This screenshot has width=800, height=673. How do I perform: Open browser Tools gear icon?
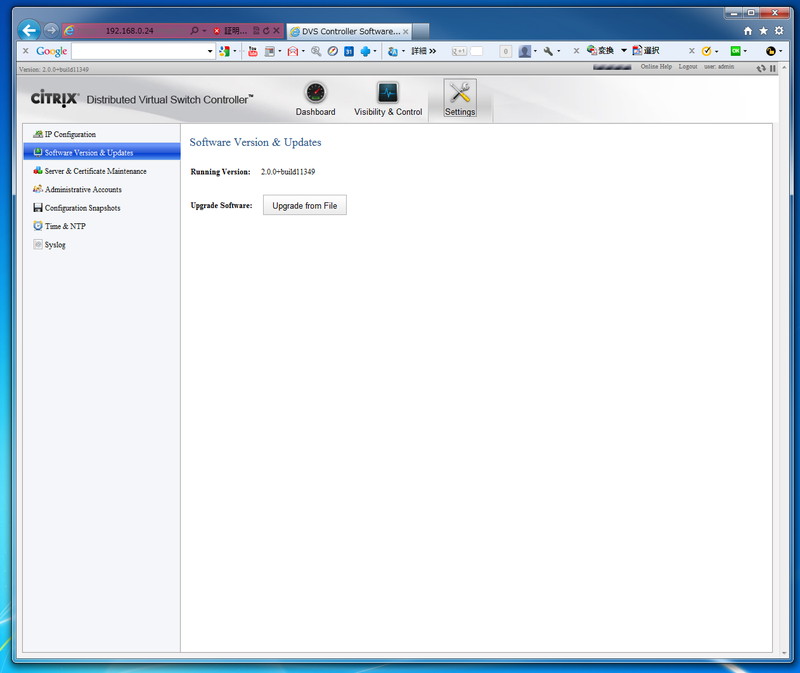click(779, 31)
